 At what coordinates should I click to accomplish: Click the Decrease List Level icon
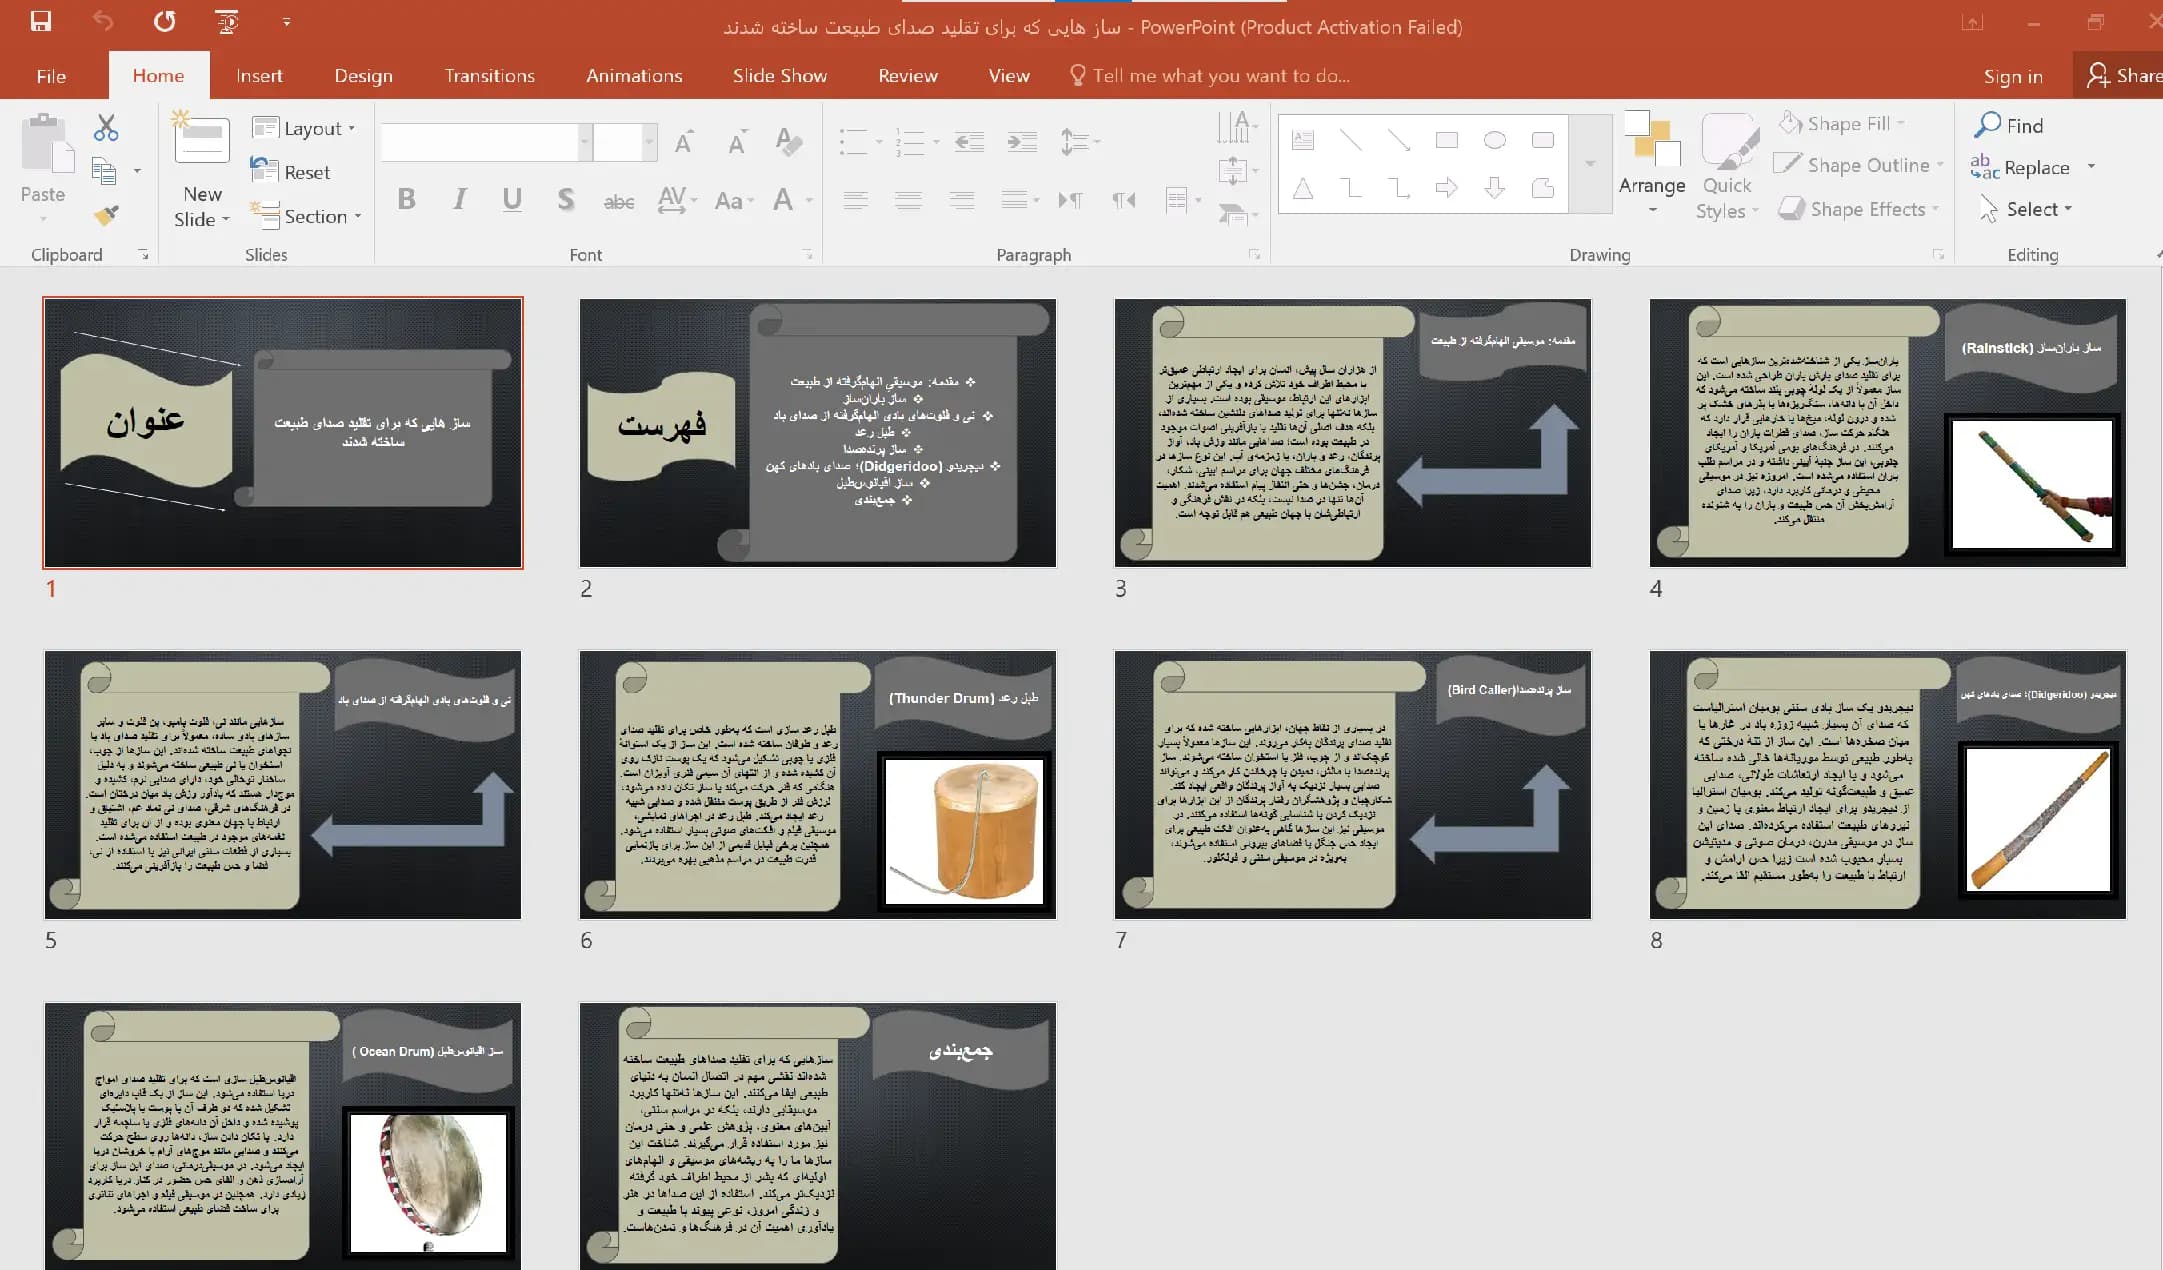tap(969, 142)
